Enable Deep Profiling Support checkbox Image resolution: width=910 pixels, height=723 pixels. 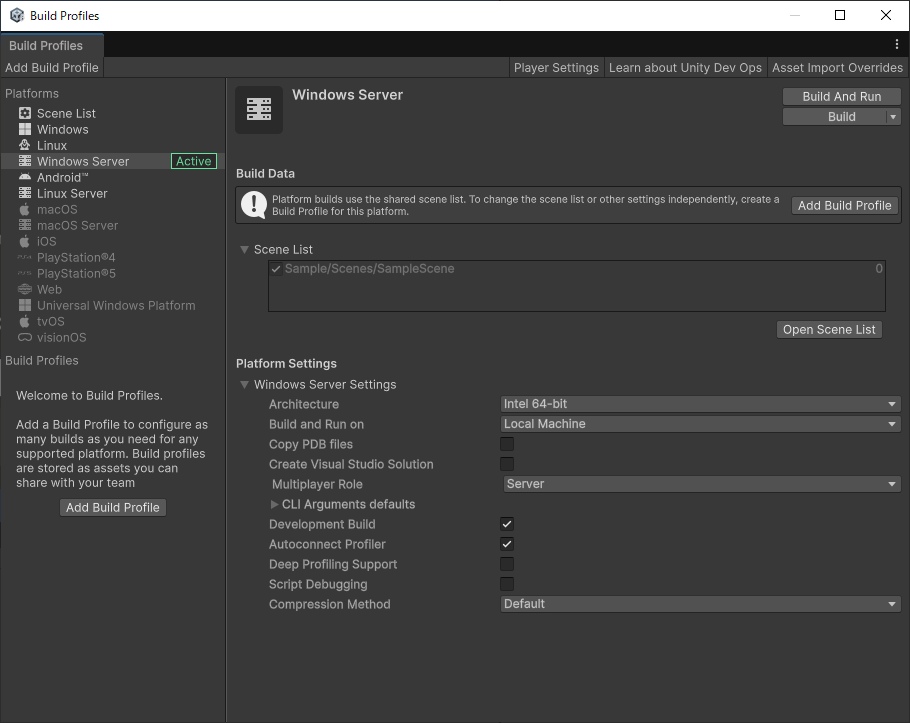[507, 564]
